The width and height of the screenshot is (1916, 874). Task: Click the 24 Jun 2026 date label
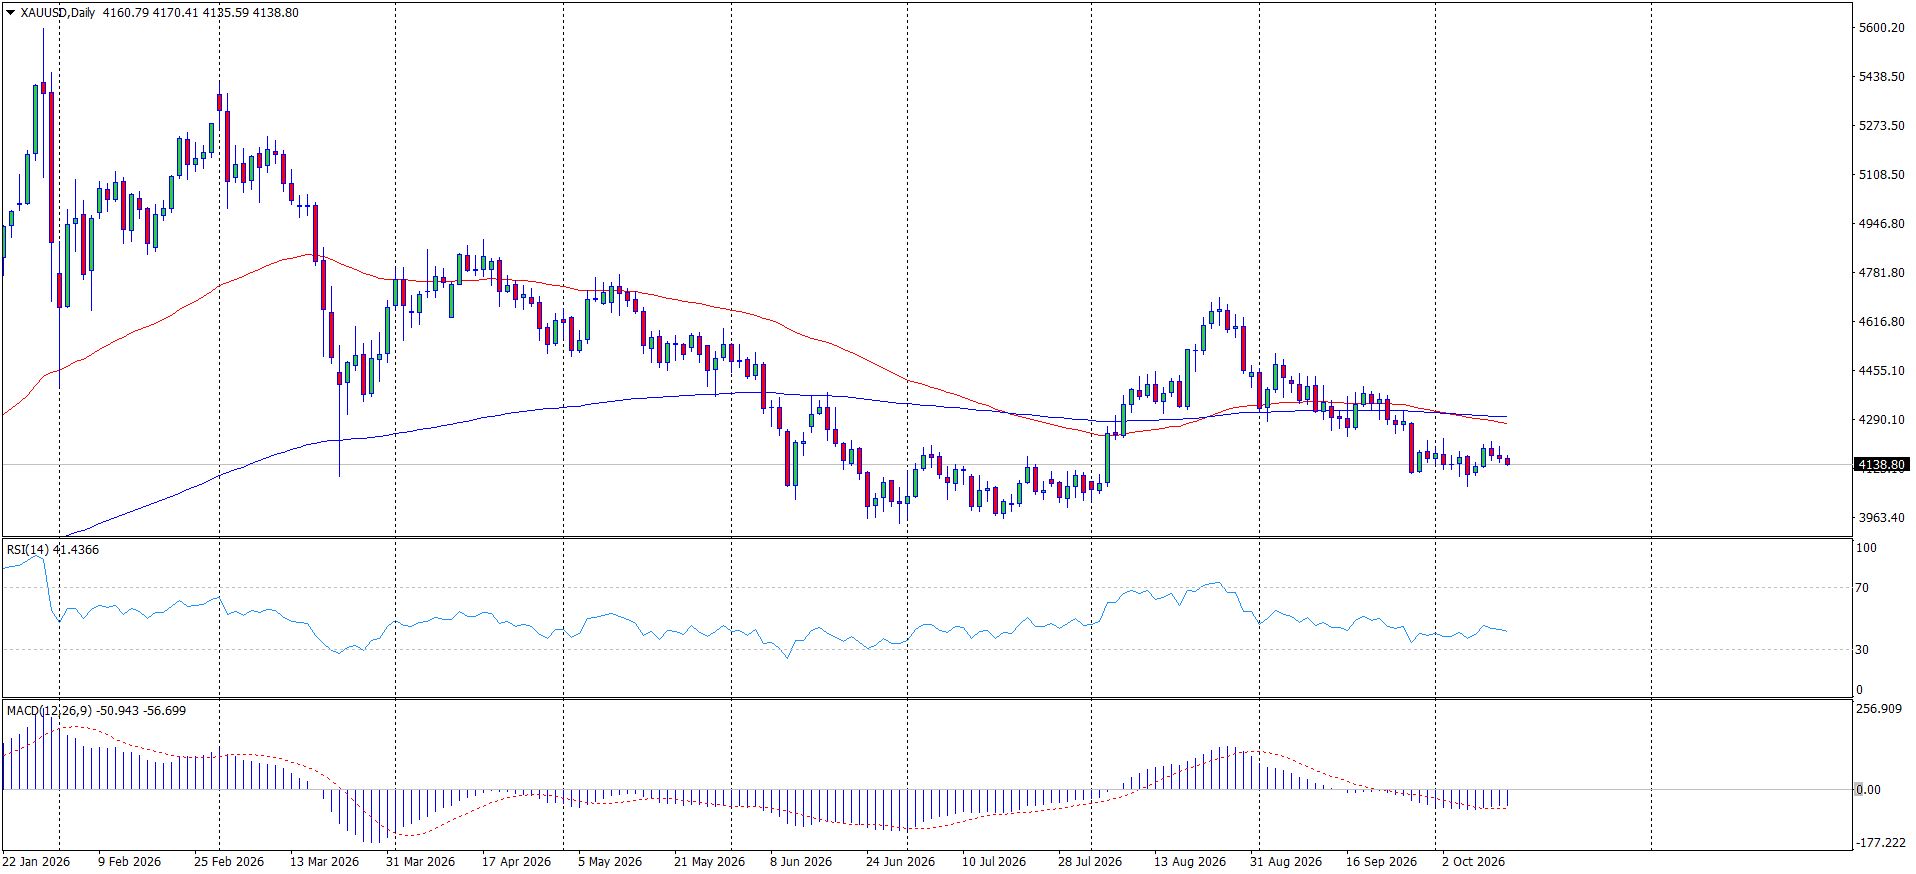[x=900, y=862]
